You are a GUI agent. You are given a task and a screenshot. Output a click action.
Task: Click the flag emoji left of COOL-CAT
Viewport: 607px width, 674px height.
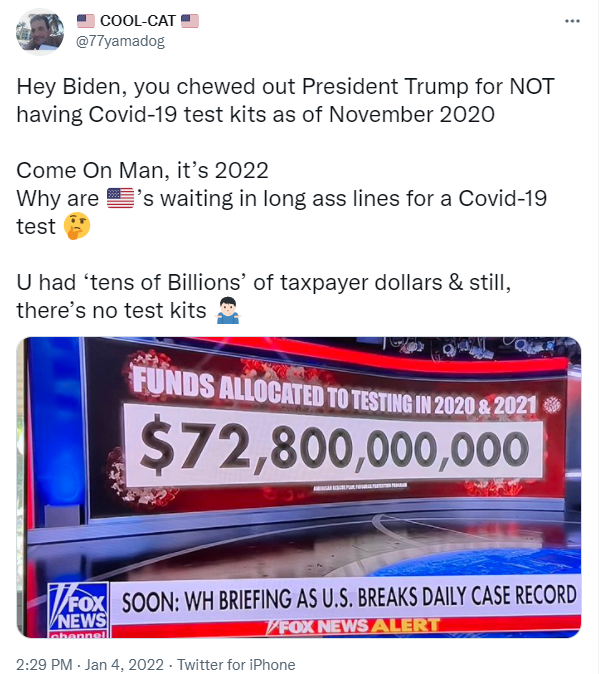point(86,21)
